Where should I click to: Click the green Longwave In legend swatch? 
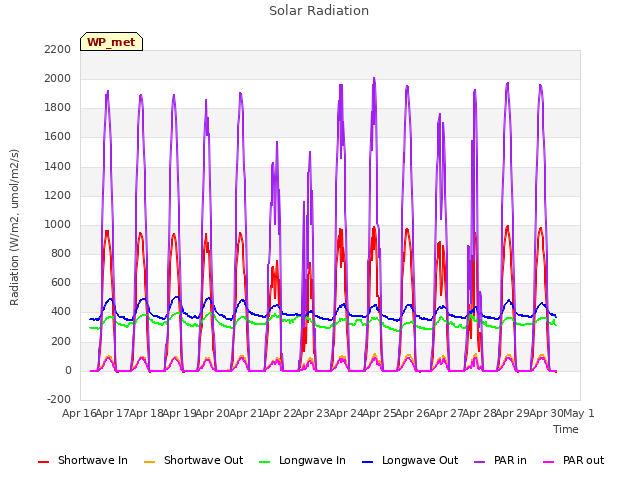265,462
